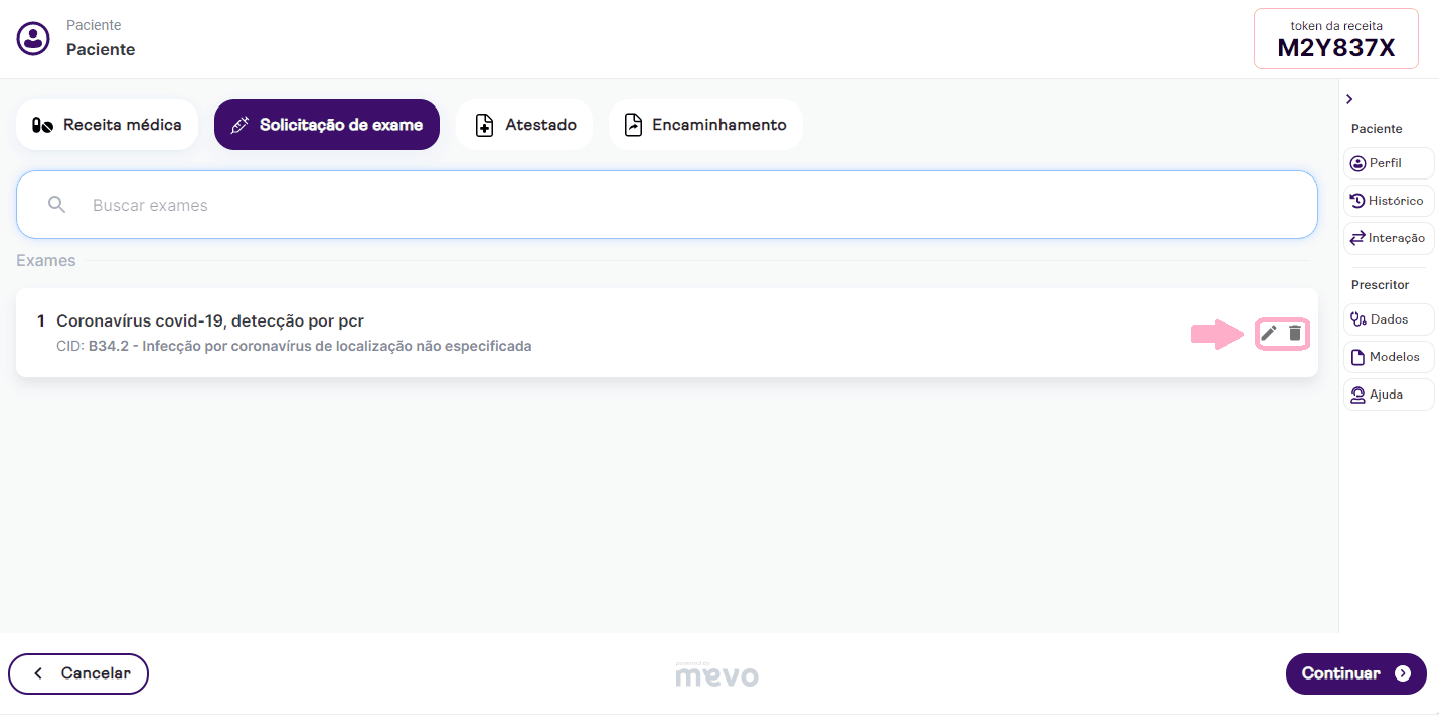Open the prescriber Dados section

pos(1388,319)
